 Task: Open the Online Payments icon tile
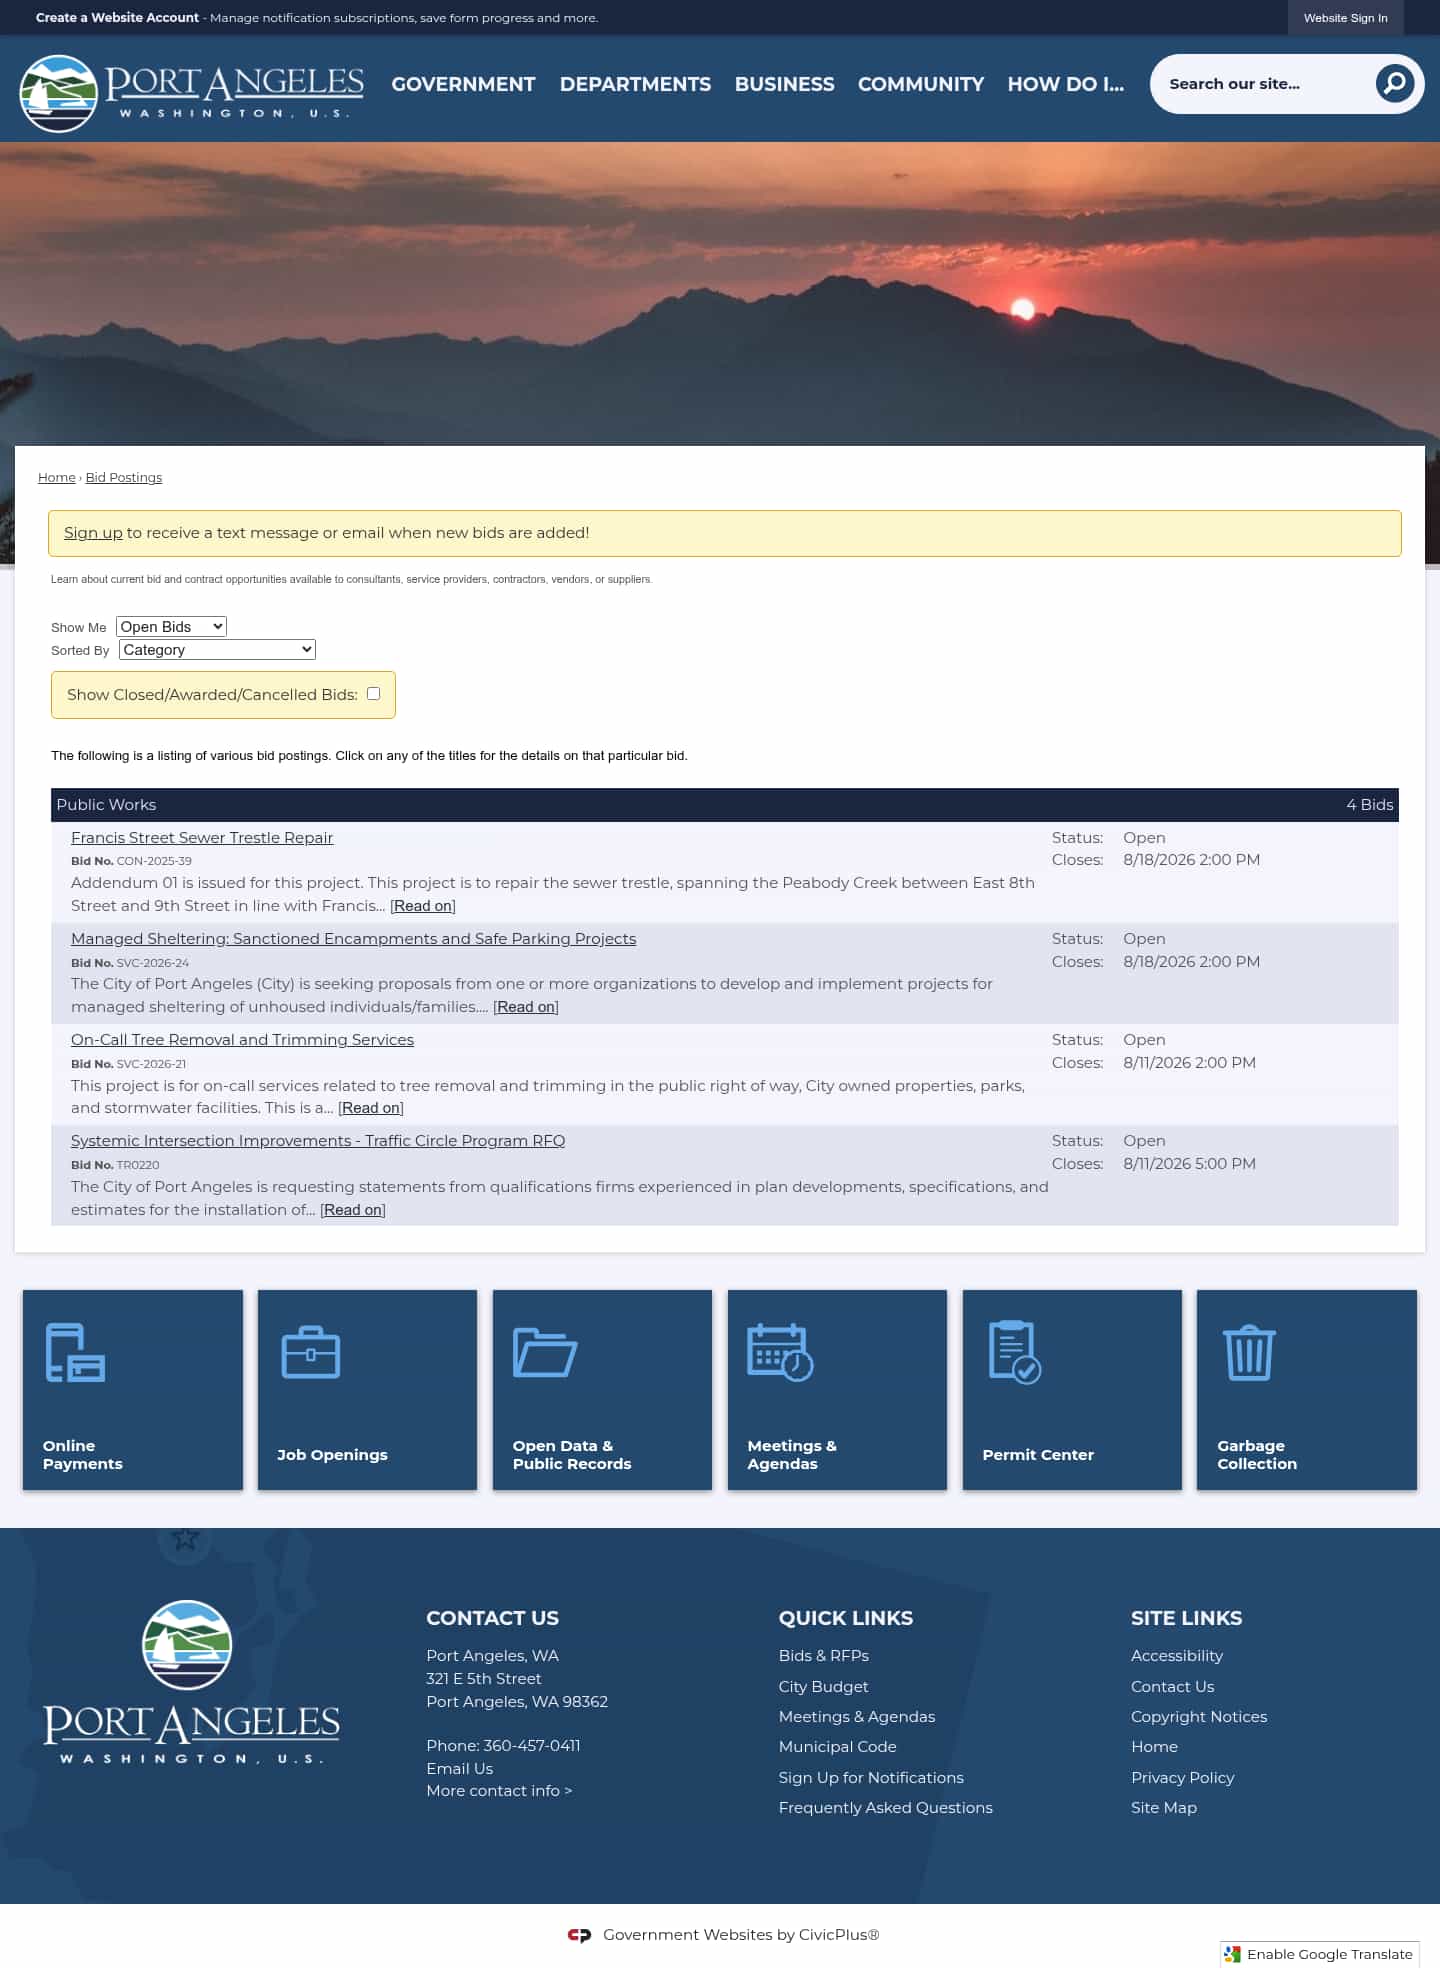(x=132, y=1389)
